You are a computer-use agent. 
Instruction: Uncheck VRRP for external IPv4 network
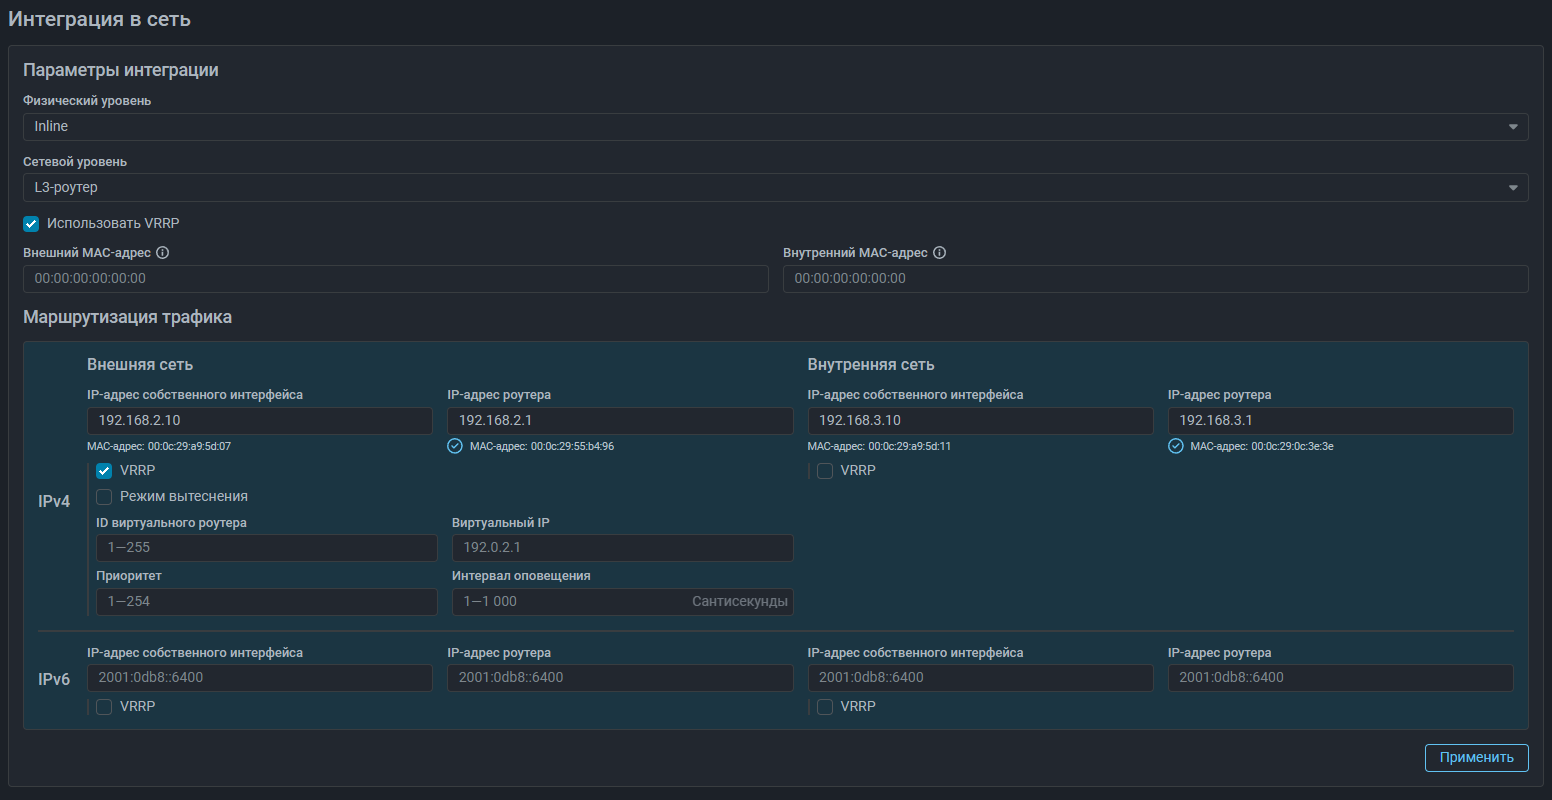(104, 471)
